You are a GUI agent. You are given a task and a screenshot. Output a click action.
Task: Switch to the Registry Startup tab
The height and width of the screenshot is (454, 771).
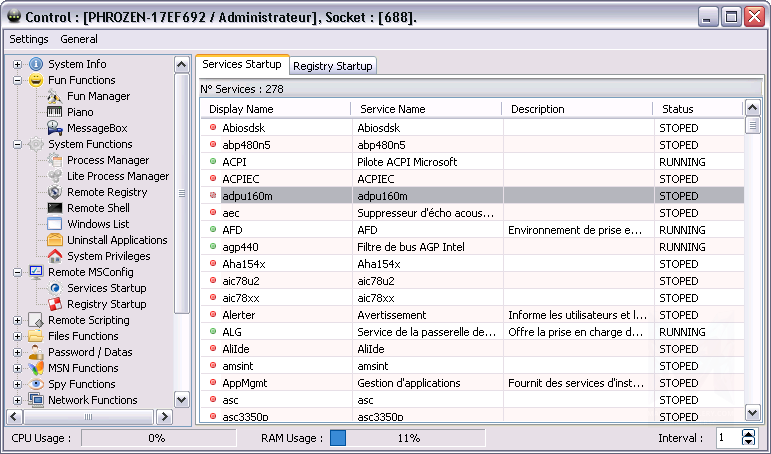[333, 66]
